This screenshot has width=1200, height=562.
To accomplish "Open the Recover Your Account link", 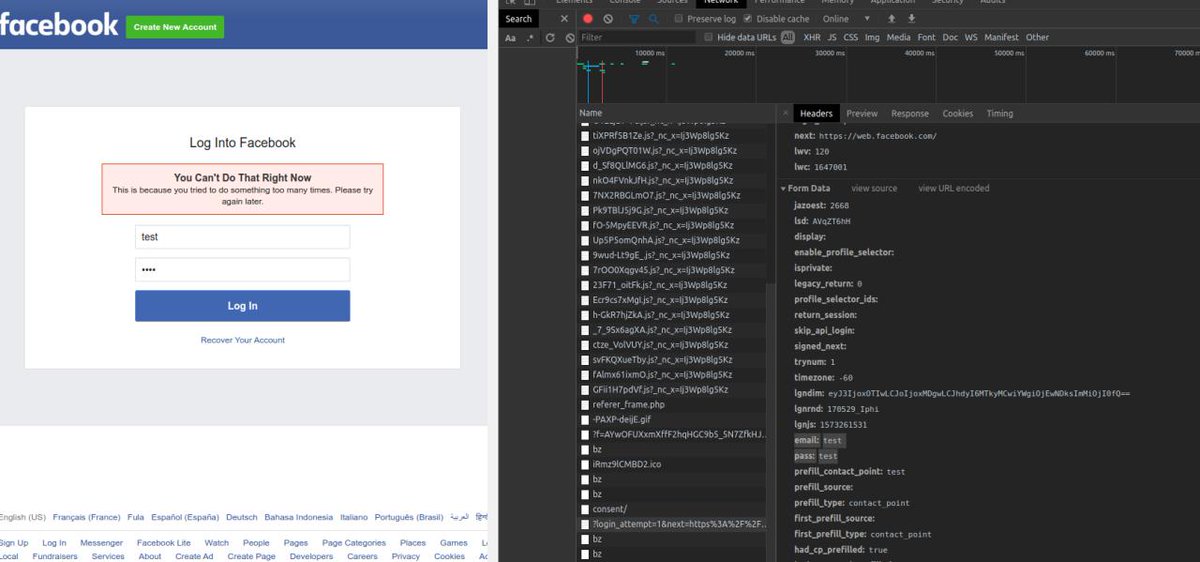I will 242,340.
